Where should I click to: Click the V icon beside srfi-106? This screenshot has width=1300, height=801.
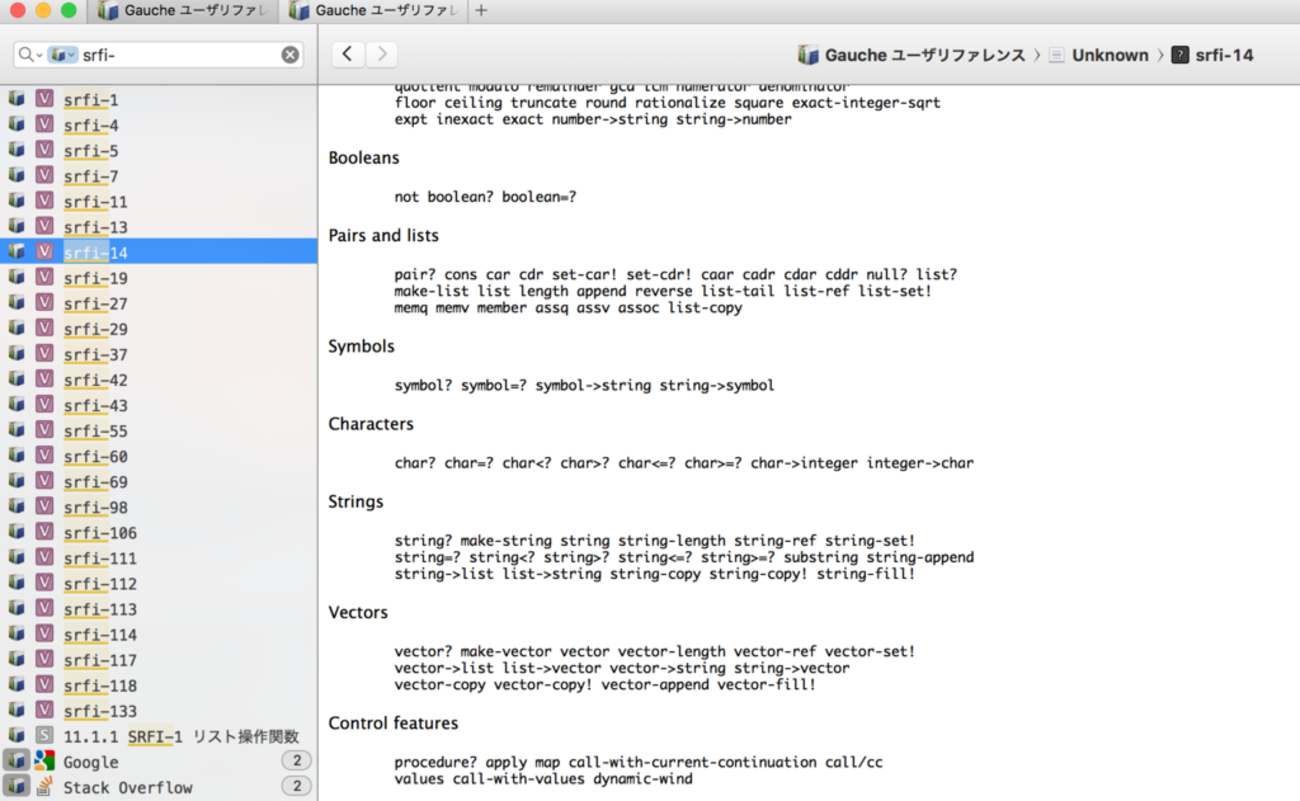click(44, 532)
